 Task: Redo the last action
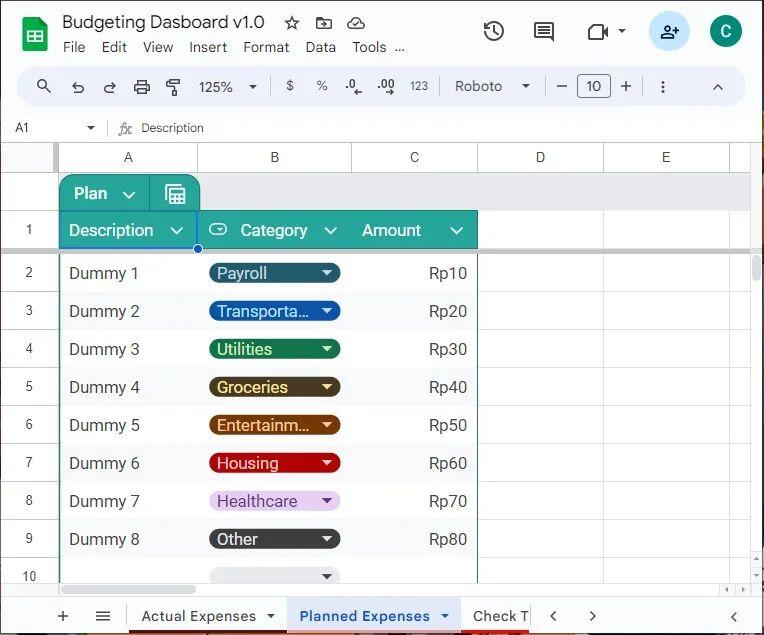pos(110,87)
